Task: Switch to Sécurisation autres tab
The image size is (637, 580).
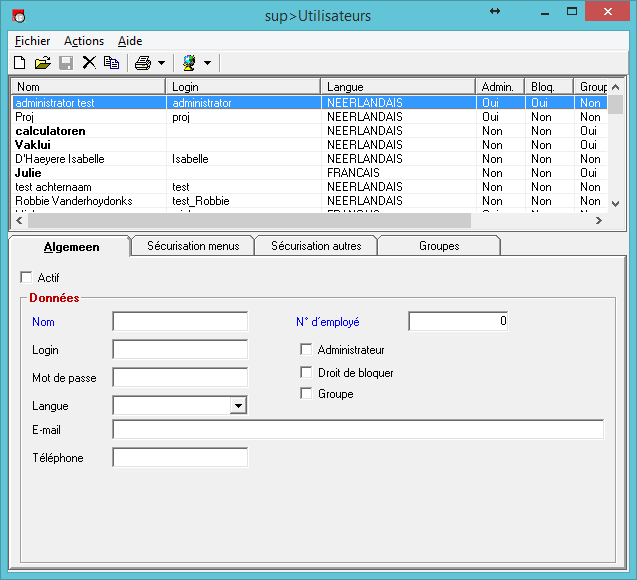Action: 316,246
